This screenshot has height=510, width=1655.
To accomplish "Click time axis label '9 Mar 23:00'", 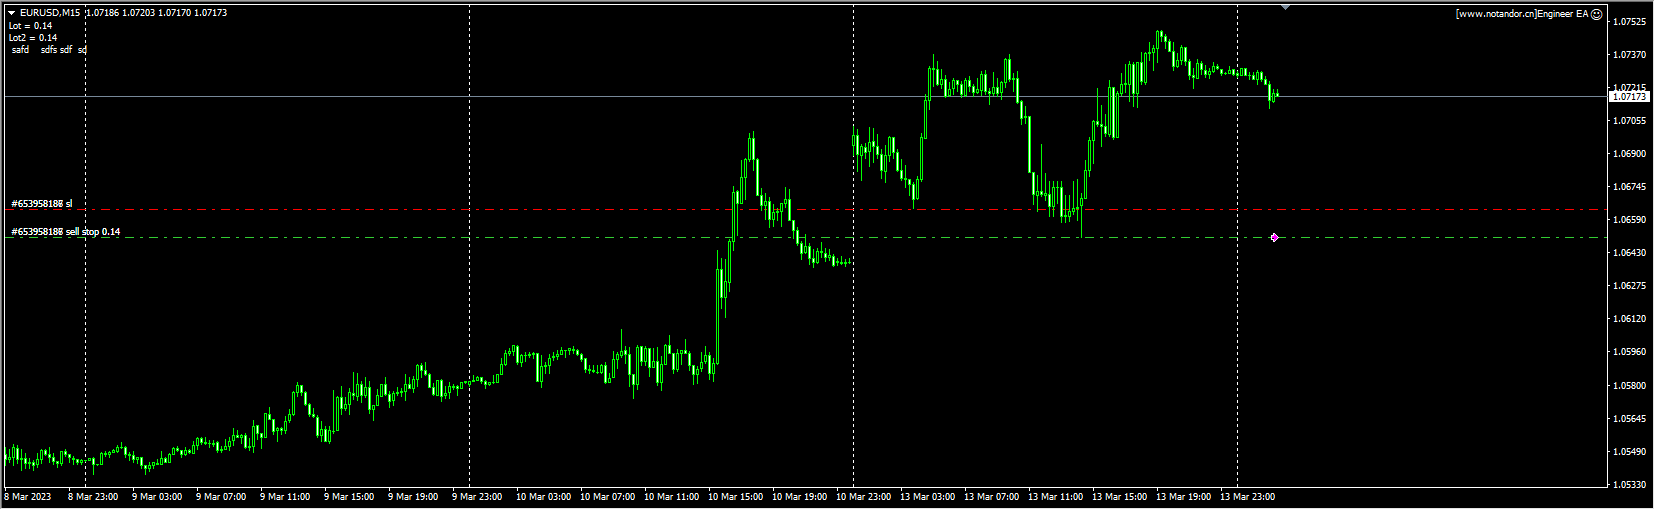I will [x=477, y=497].
